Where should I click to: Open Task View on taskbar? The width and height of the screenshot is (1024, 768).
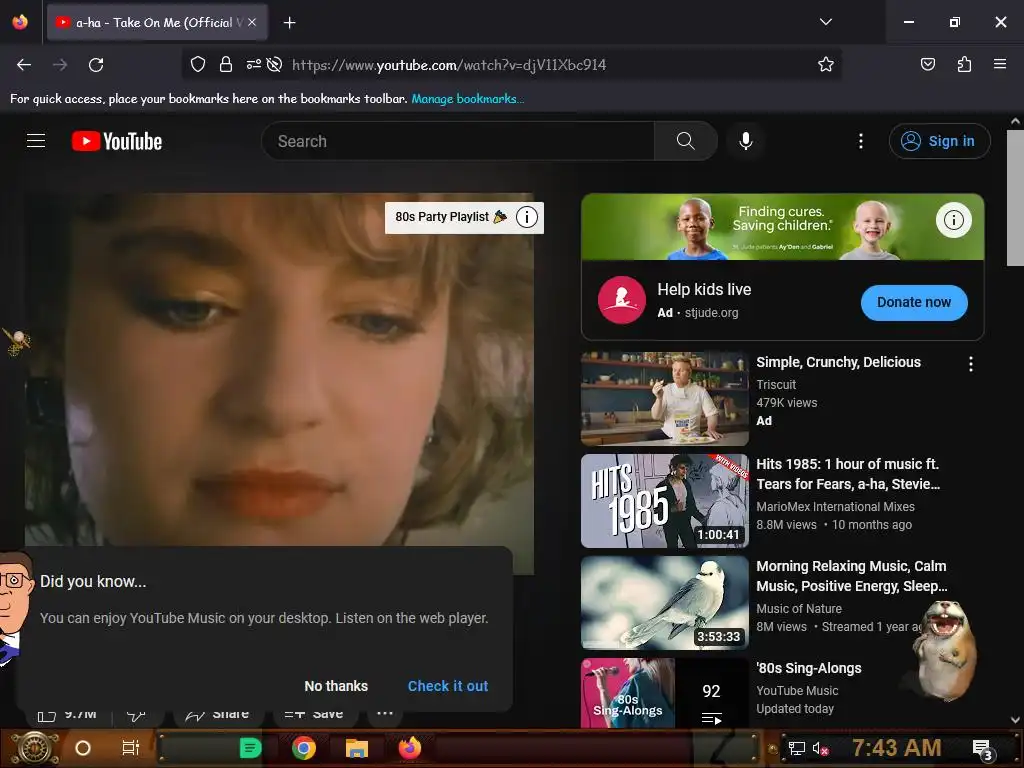tap(131, 748)
